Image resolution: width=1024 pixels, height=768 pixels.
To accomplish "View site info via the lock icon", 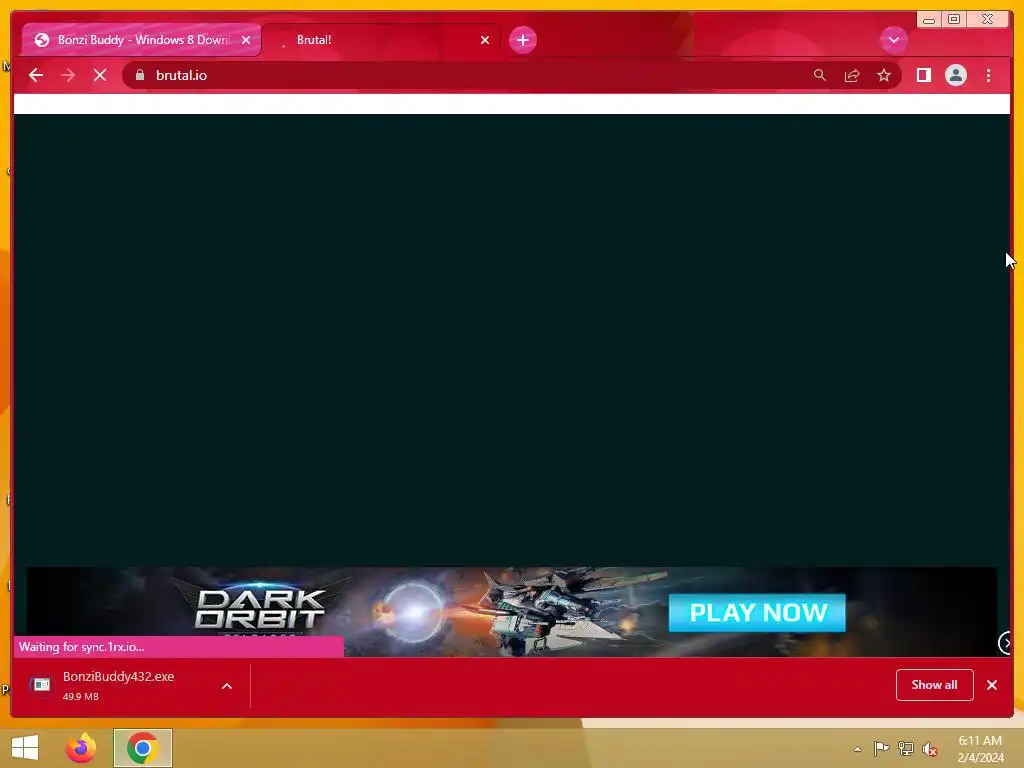I will [x=140, y=75].
